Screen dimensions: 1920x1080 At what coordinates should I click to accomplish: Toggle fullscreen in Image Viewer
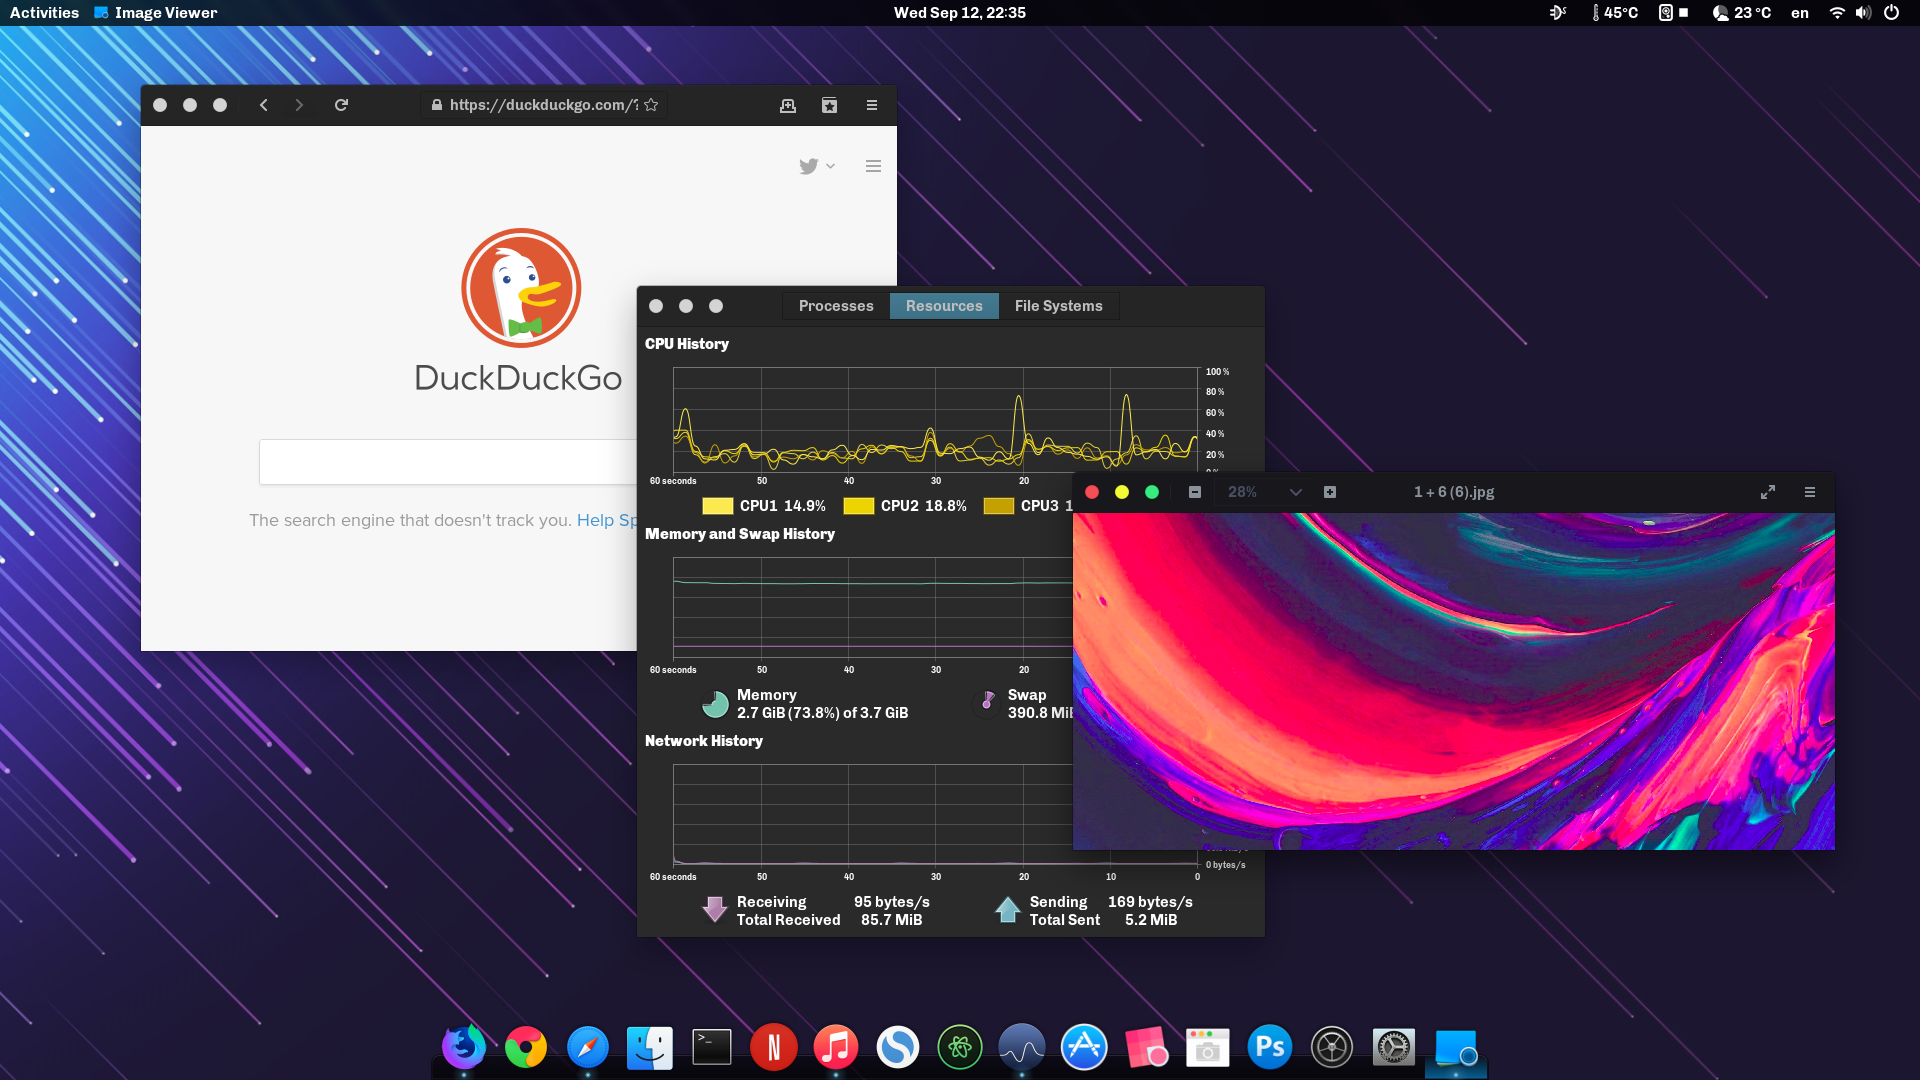point(1768,492)
